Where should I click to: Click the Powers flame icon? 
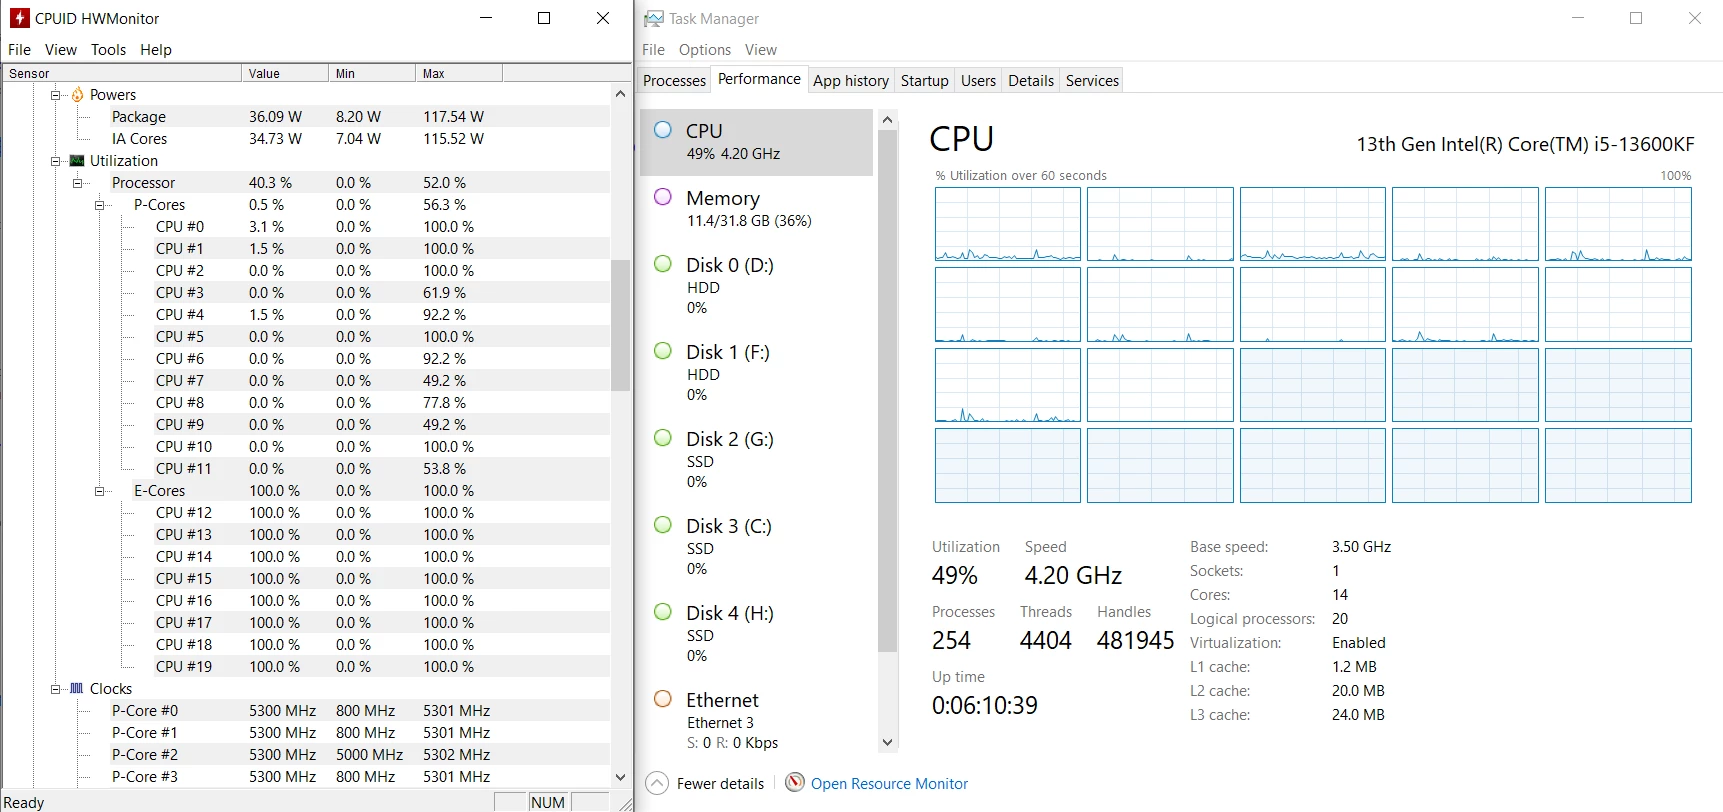[77, 94]
